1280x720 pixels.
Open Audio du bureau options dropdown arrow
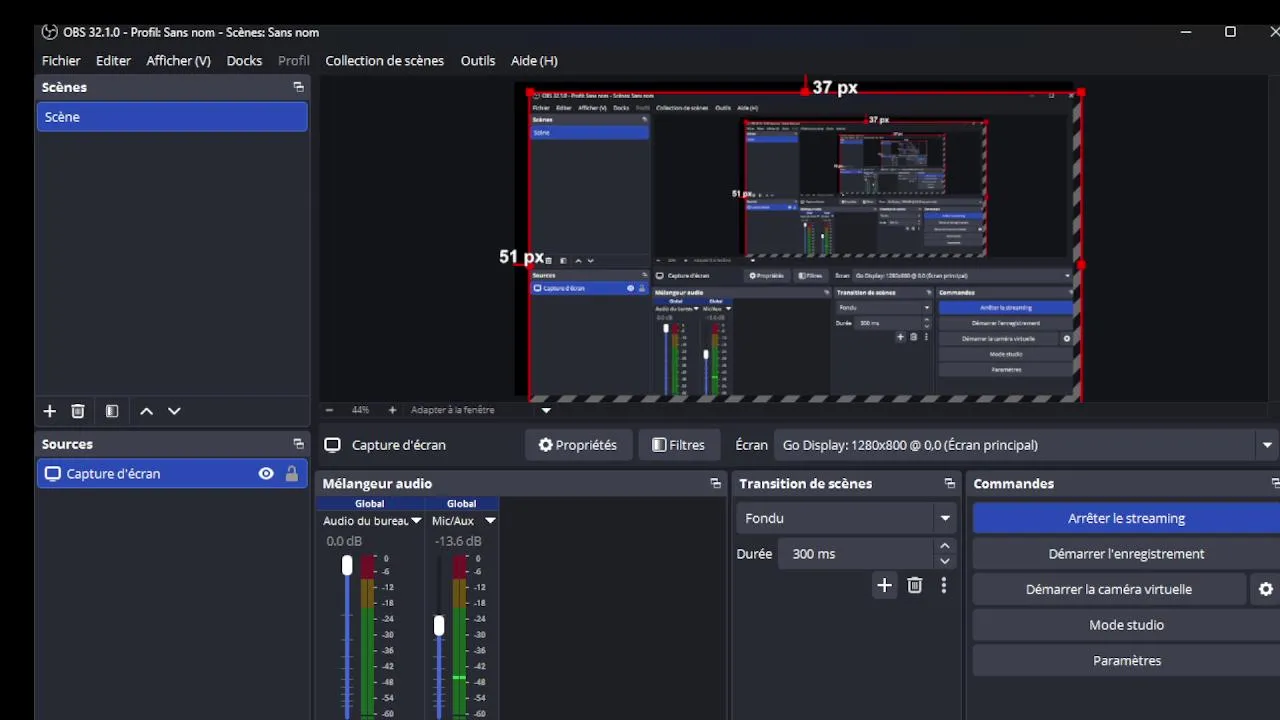coord(416,521)
